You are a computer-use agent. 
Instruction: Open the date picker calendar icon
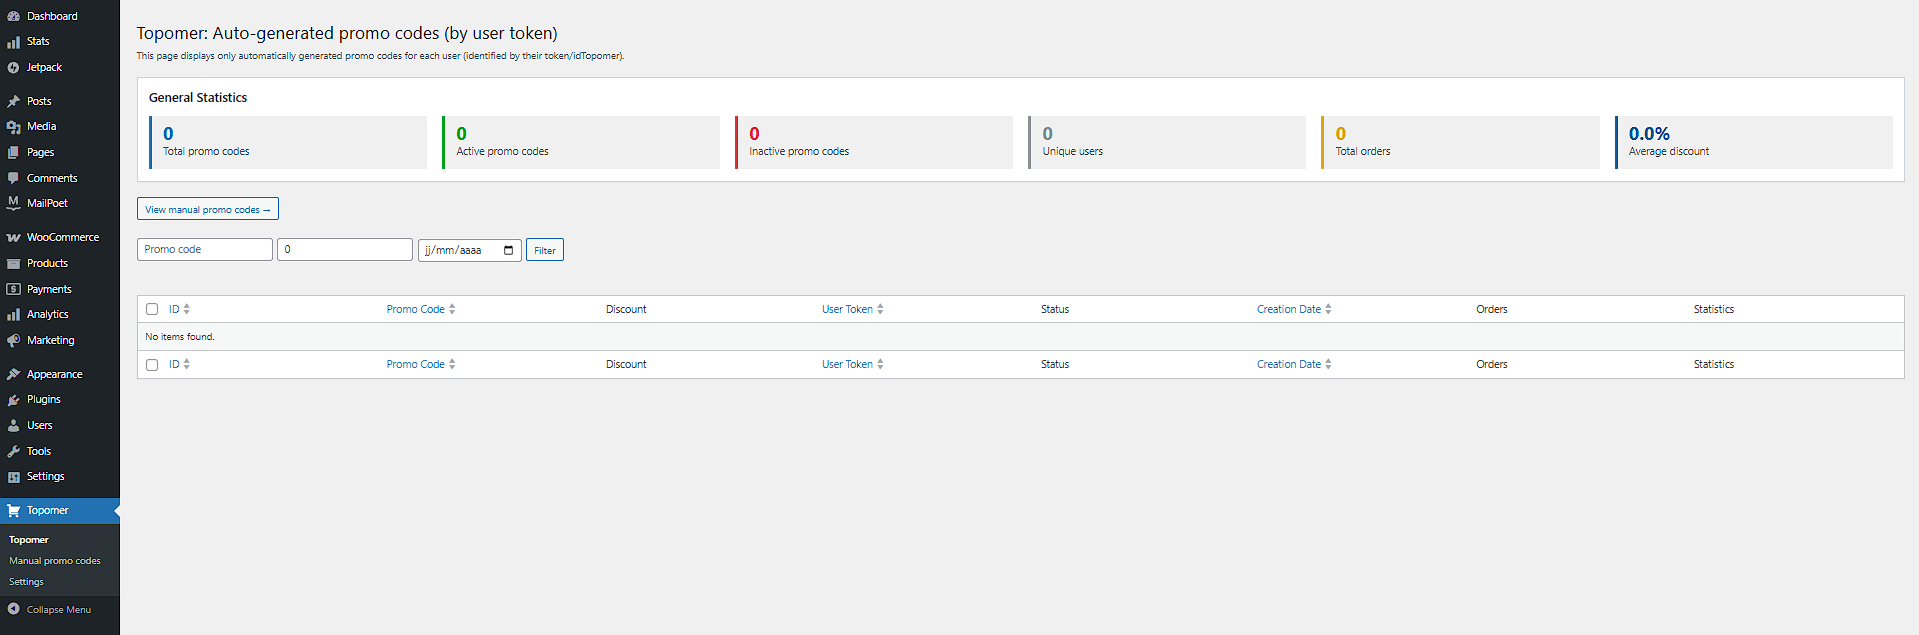point(508,250)
